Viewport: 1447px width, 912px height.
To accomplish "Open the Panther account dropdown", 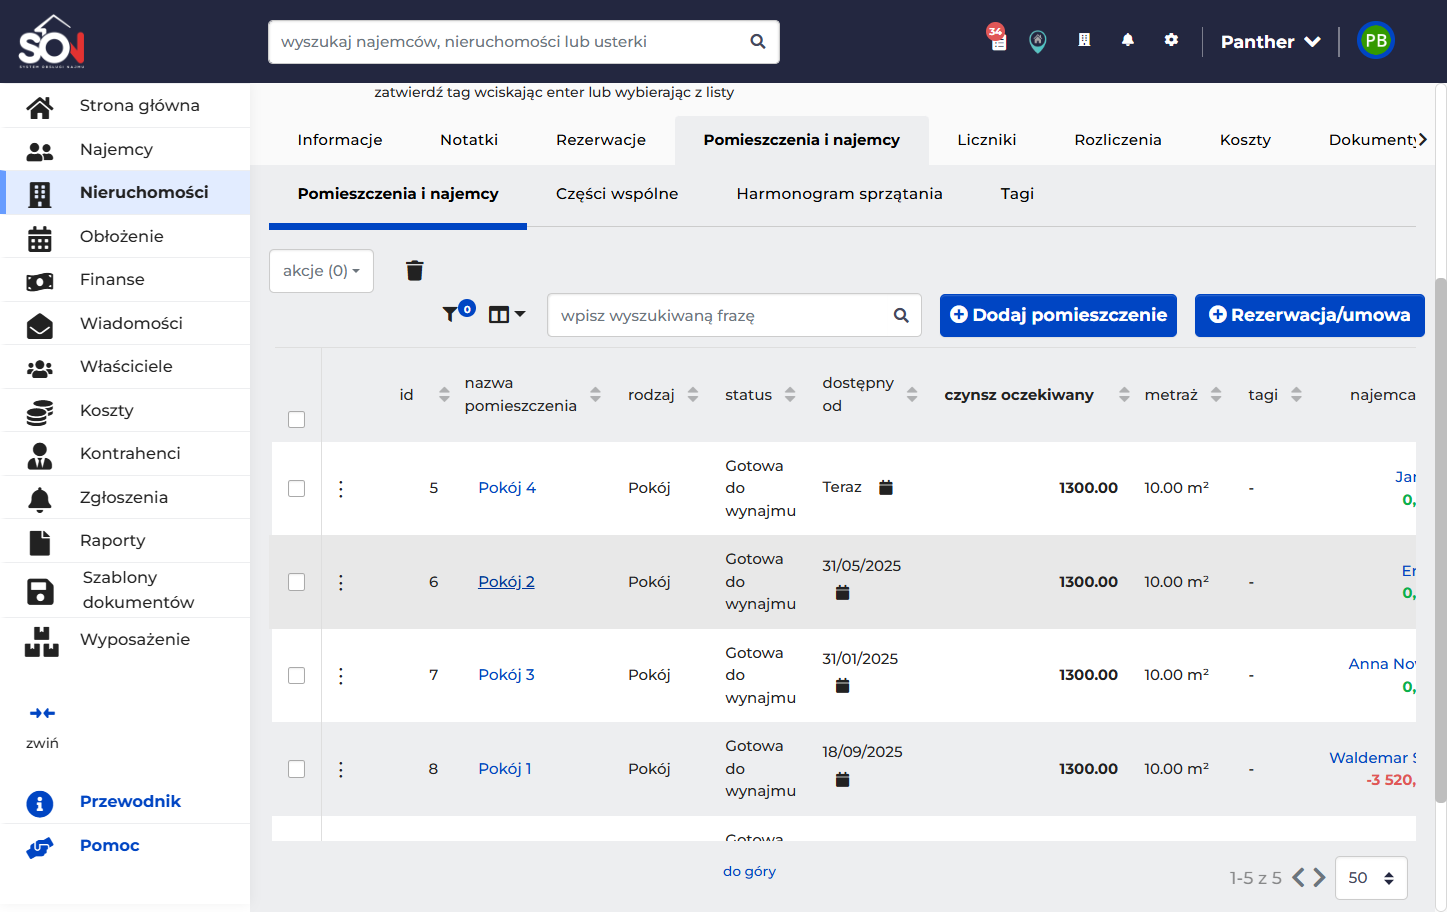I will tap(1271, 42).
